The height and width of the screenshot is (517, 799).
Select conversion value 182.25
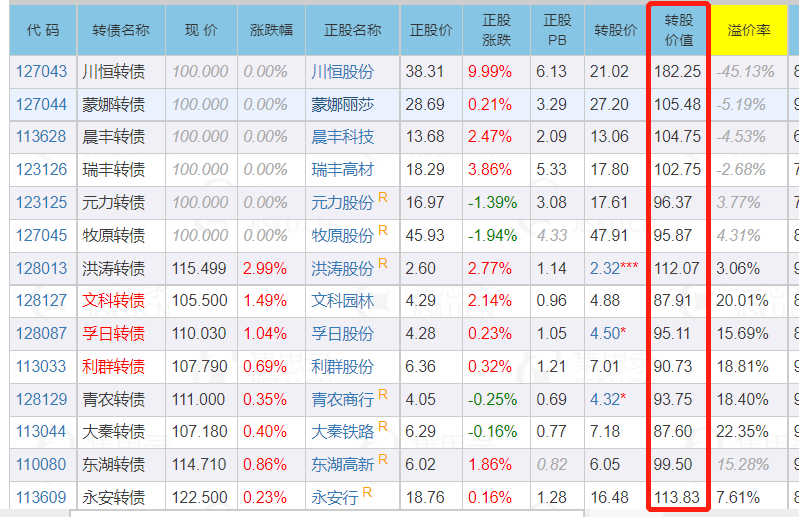click(677, 71)
